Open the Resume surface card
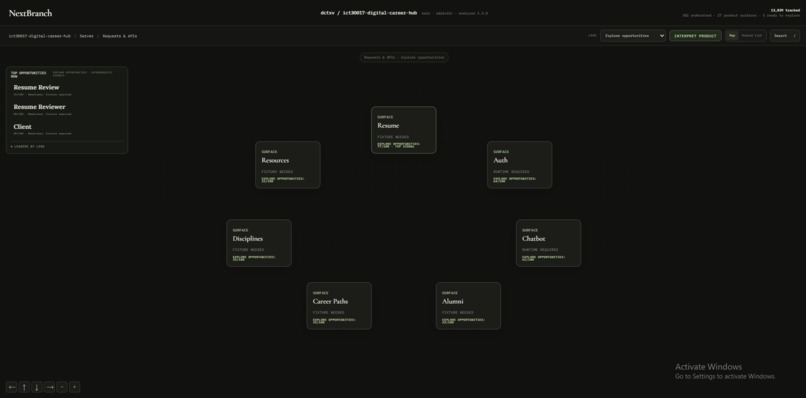This screenshot has width=806, height=398. [x=404, y=130]
